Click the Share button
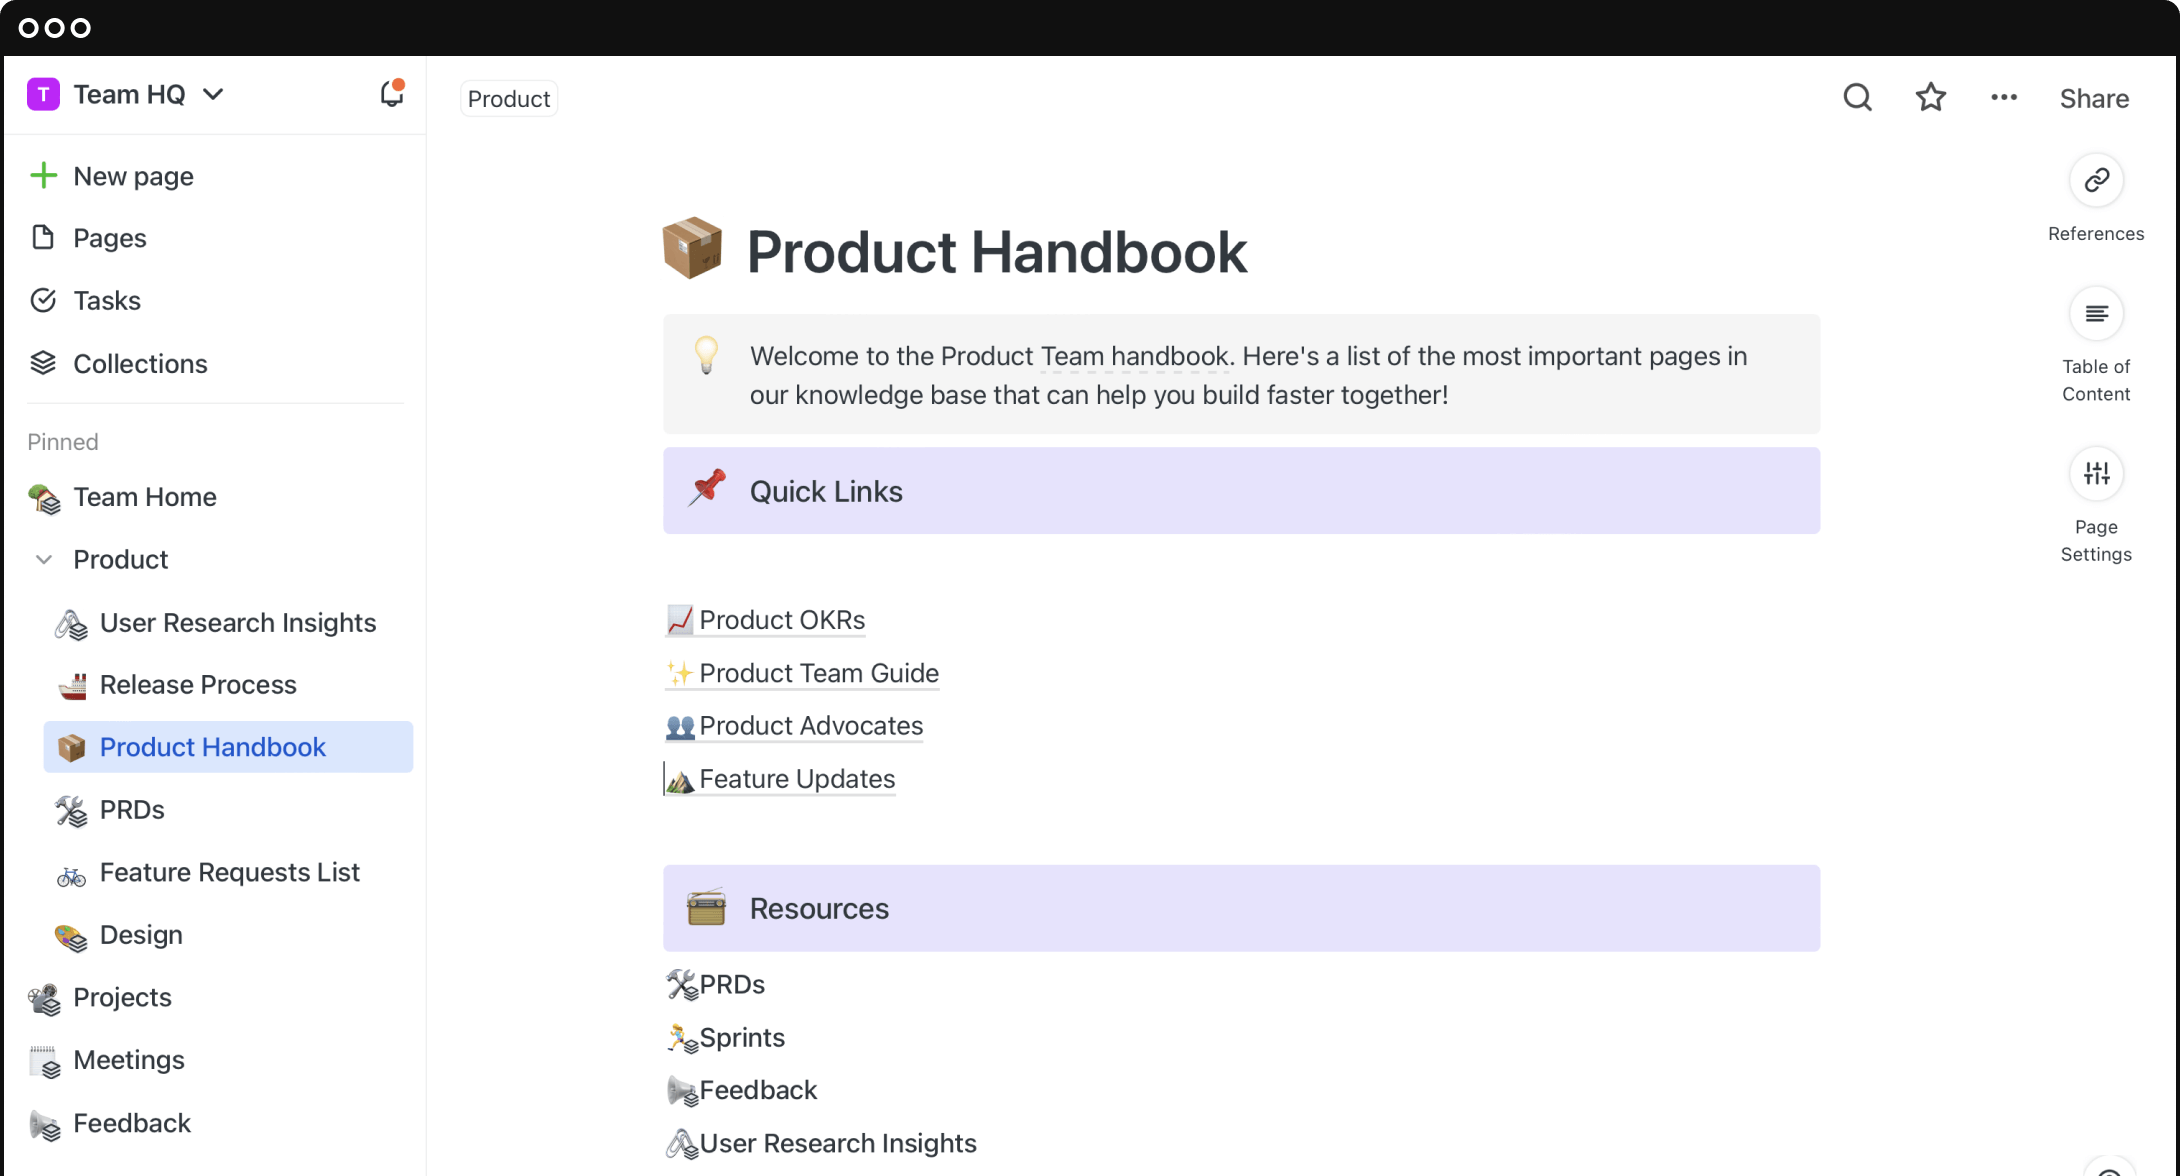The height and width of the screenshot is (1176, 2180). (x=2094, y=98)
